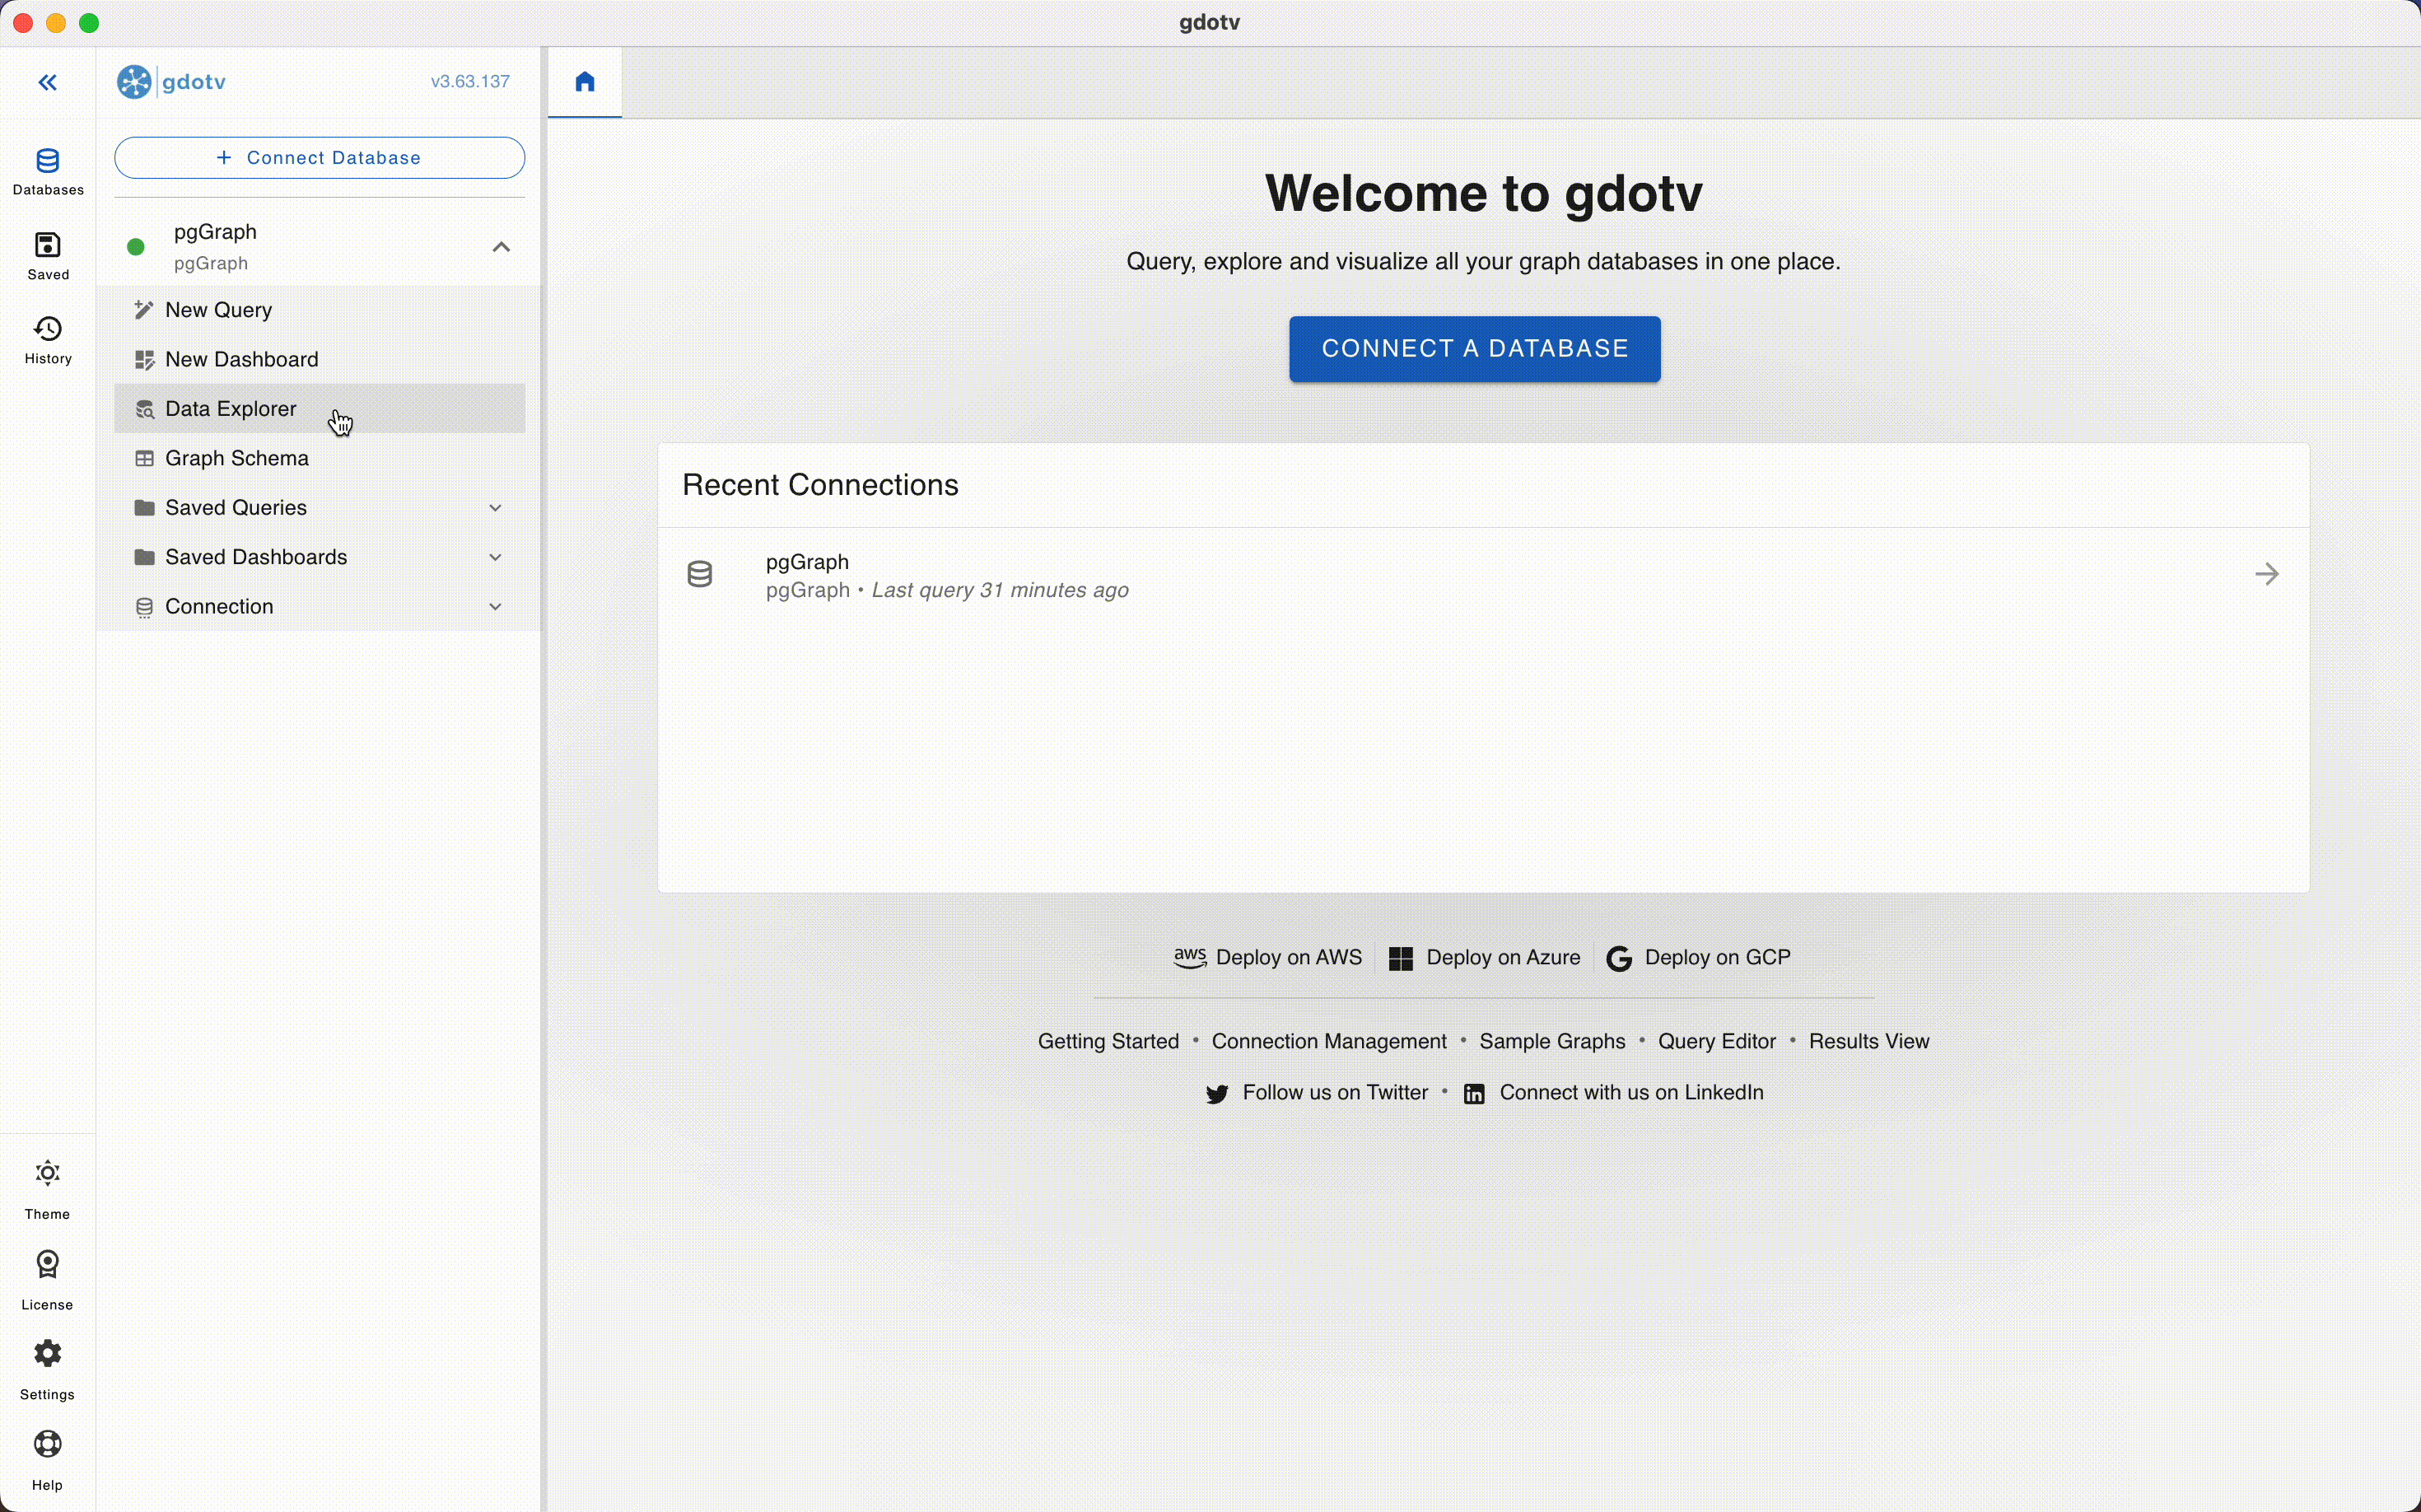Open the Sample Graphs link

pos(1551,1042)
